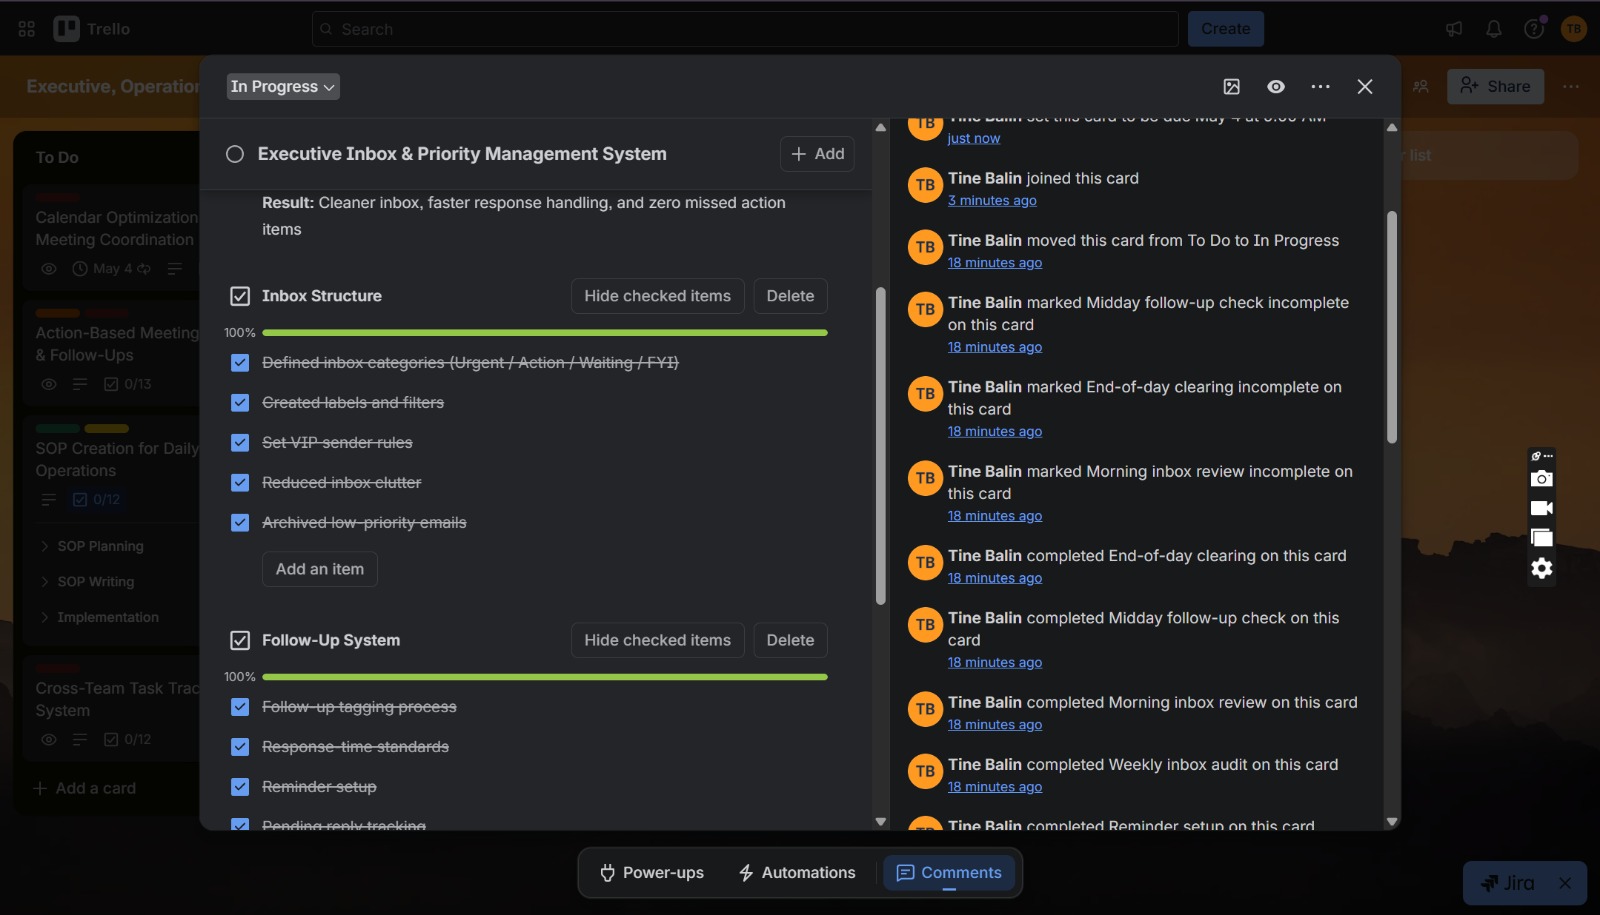Dismiss the Jira banner close icon
Image resolution: width=1600 pixels, height=915 pixels.
point(1565,883)
